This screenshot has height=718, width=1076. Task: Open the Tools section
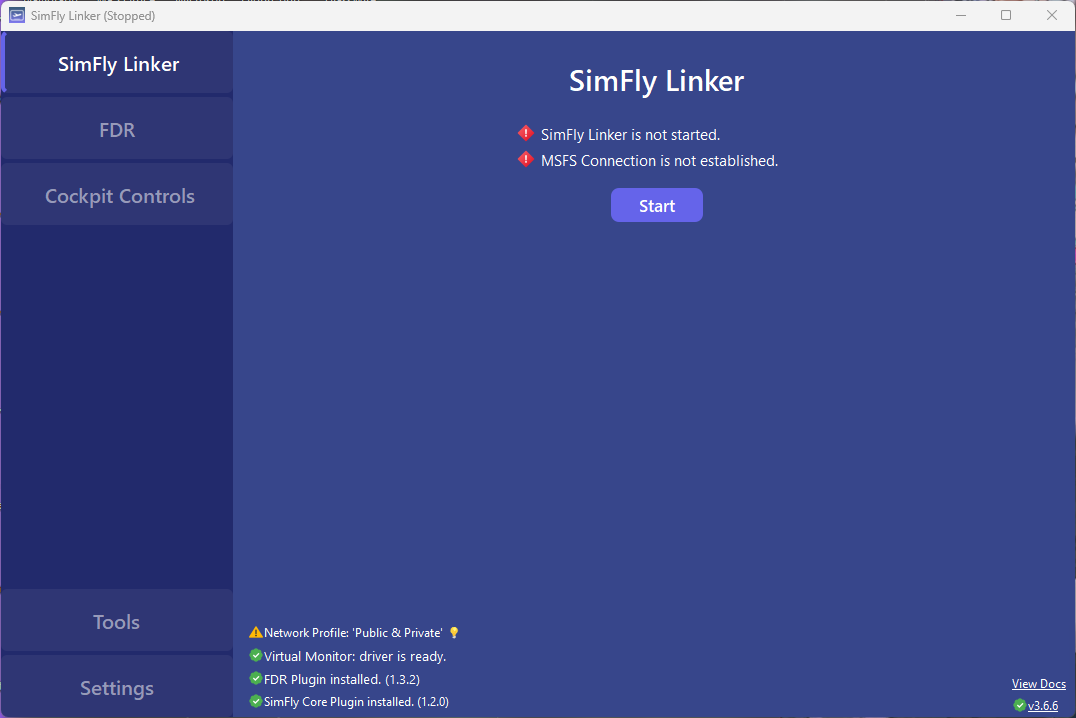[x=116, y=622]
